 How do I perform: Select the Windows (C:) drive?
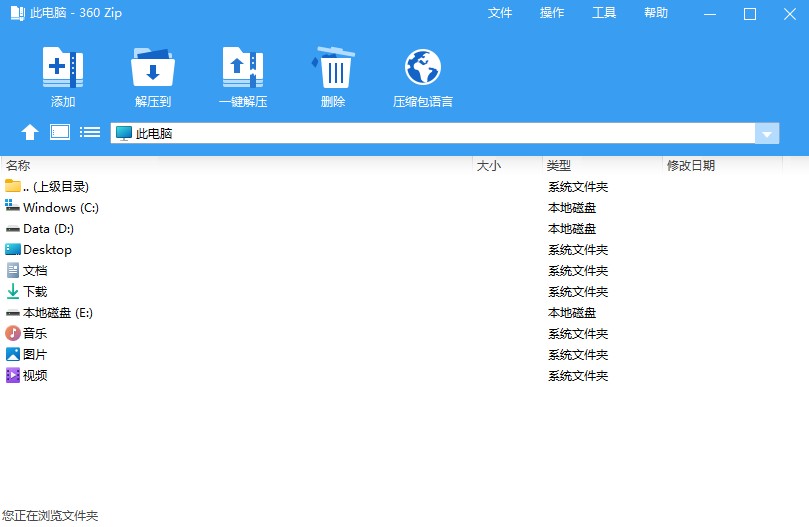click(x=60, y=208)
